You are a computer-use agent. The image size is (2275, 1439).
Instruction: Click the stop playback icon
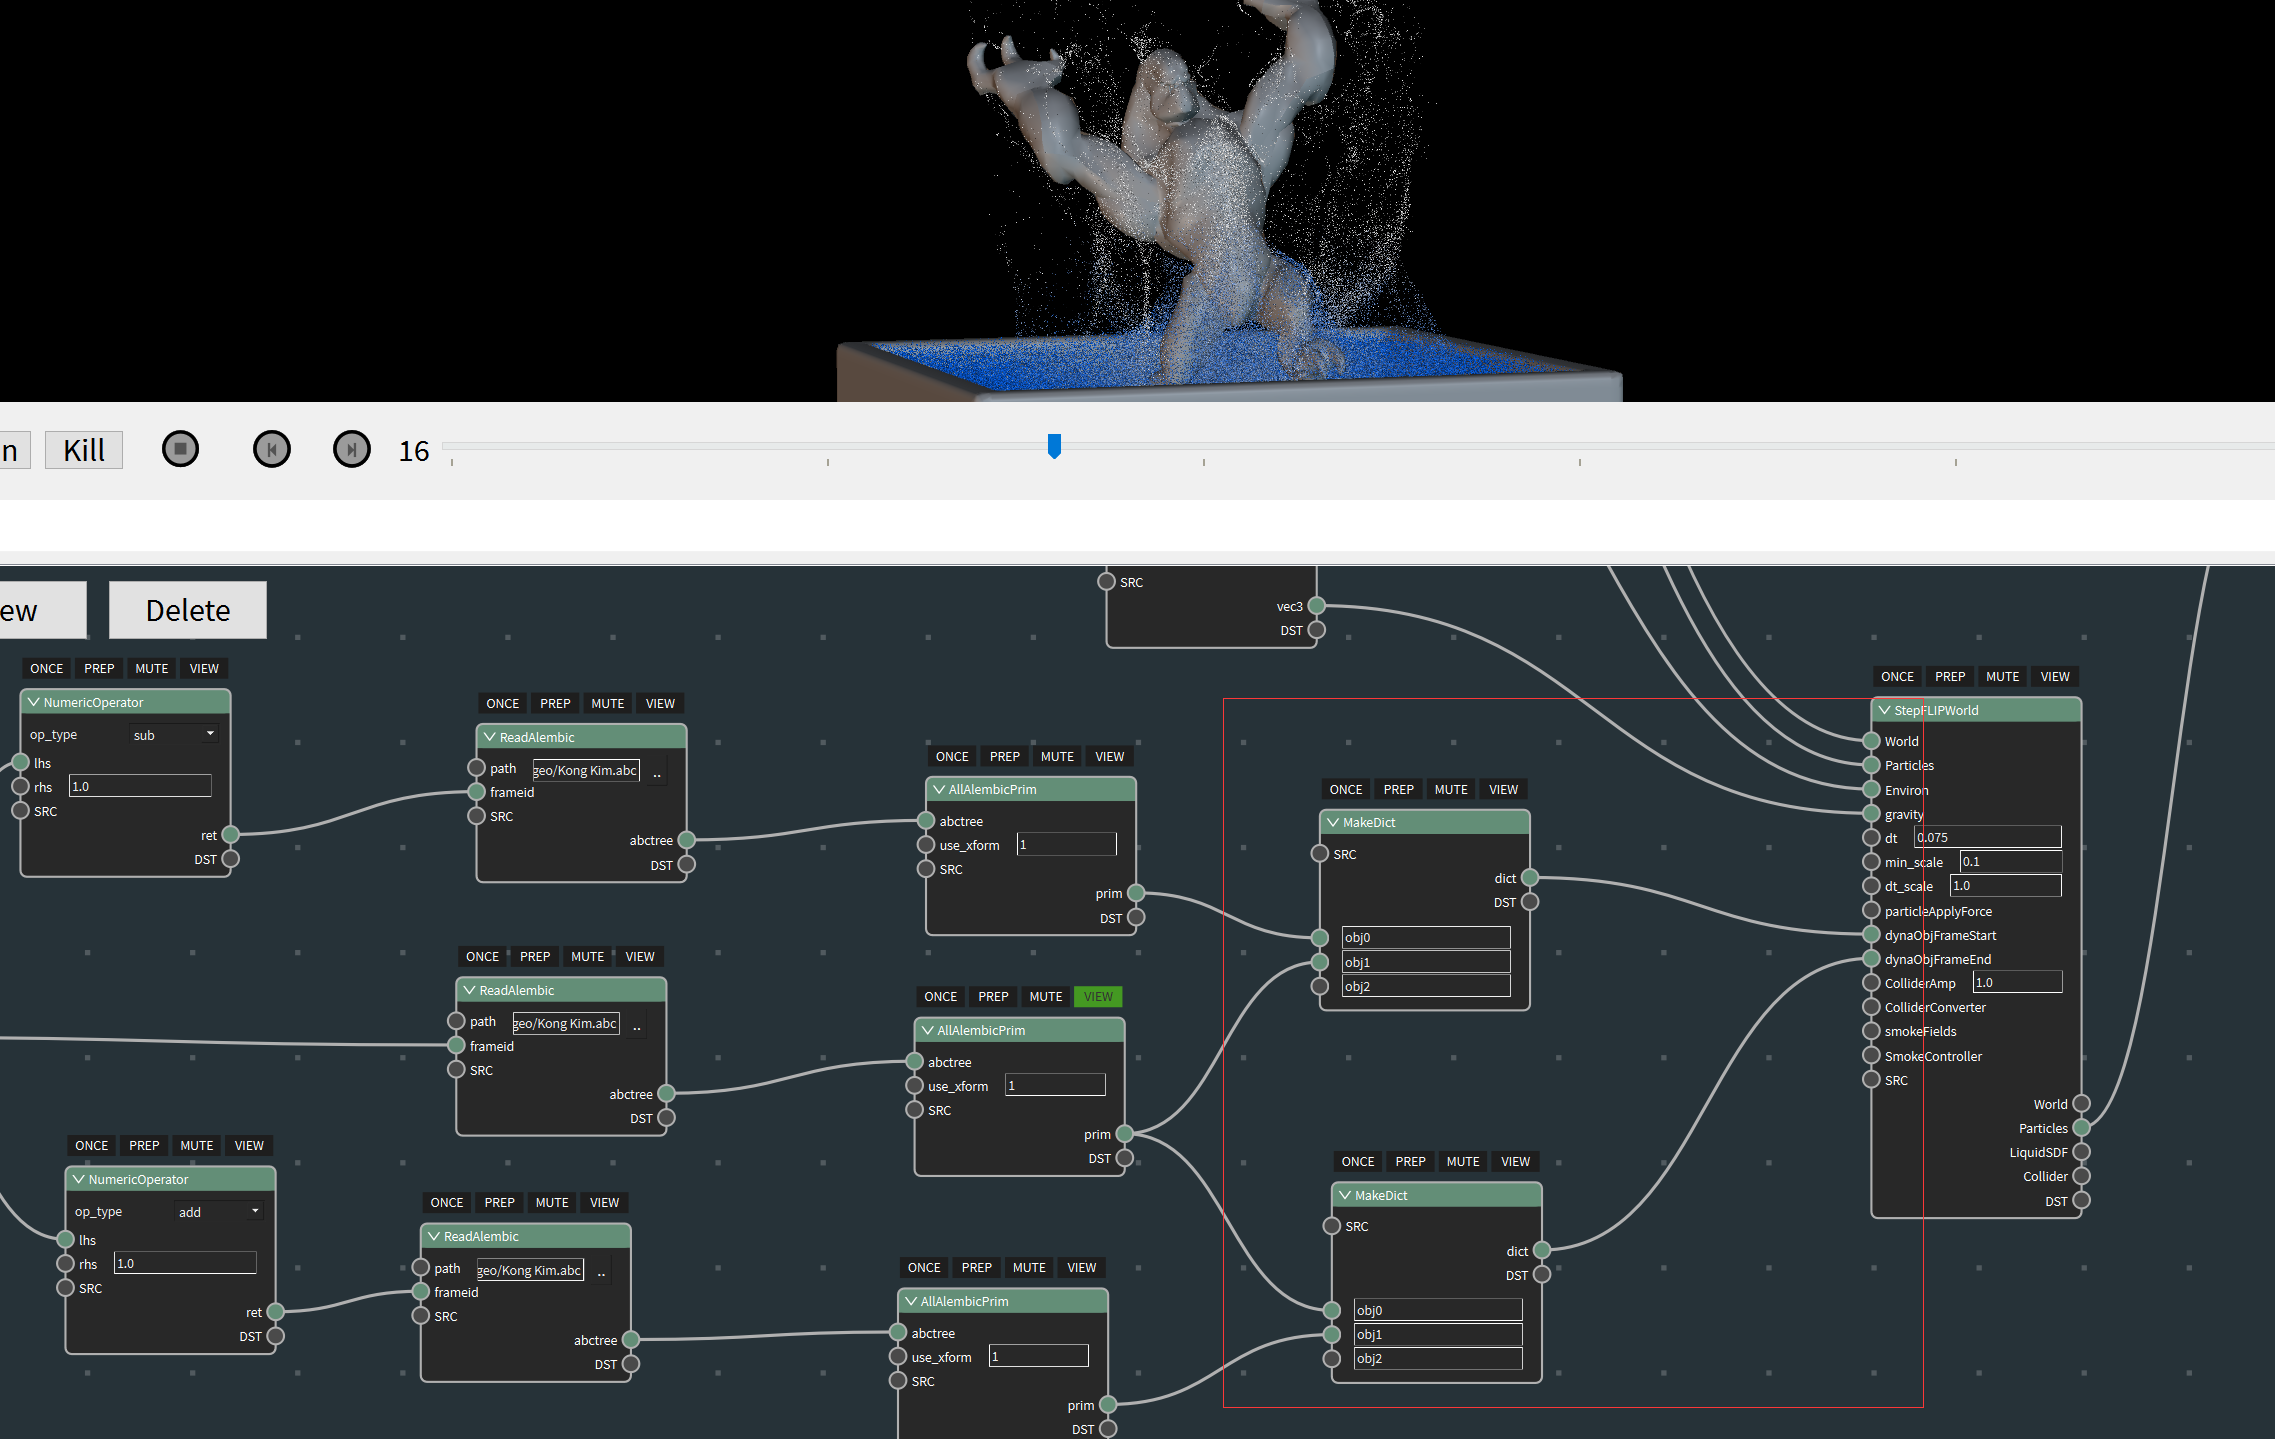point(180,449)
